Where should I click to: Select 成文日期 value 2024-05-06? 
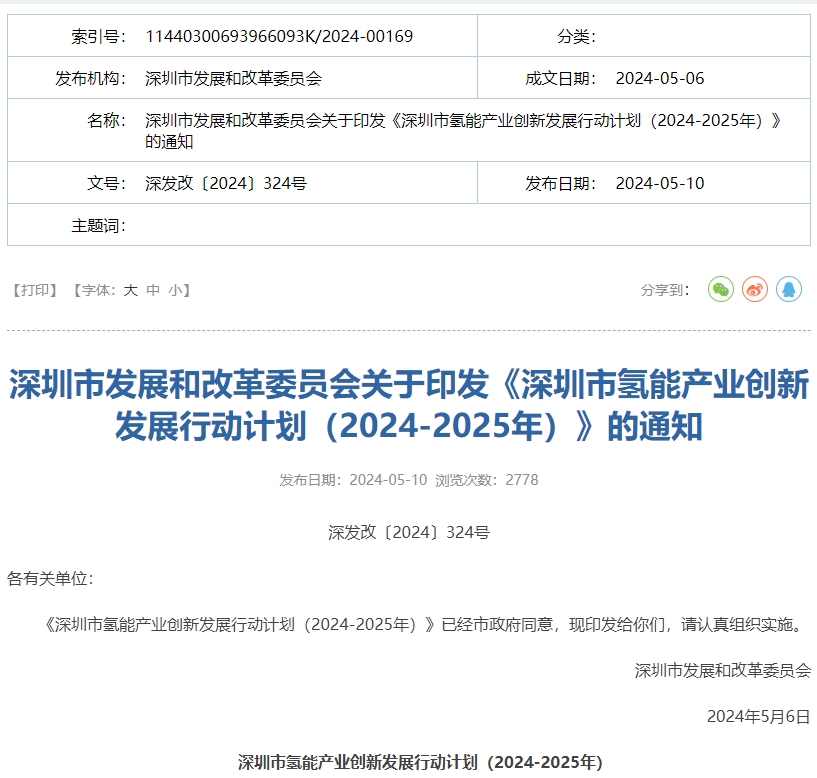660,78
